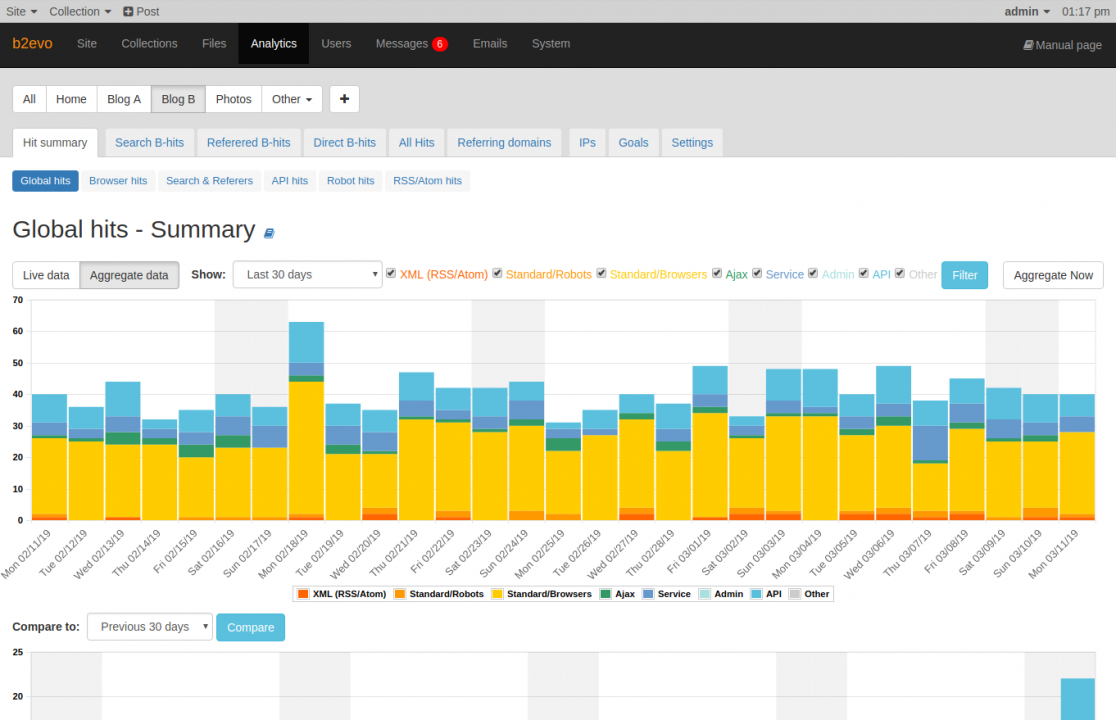1116x720 pixels.
Task: Open the manual book icon beside Summary heading
Action: pyautogui.click(x=269, y=233)
